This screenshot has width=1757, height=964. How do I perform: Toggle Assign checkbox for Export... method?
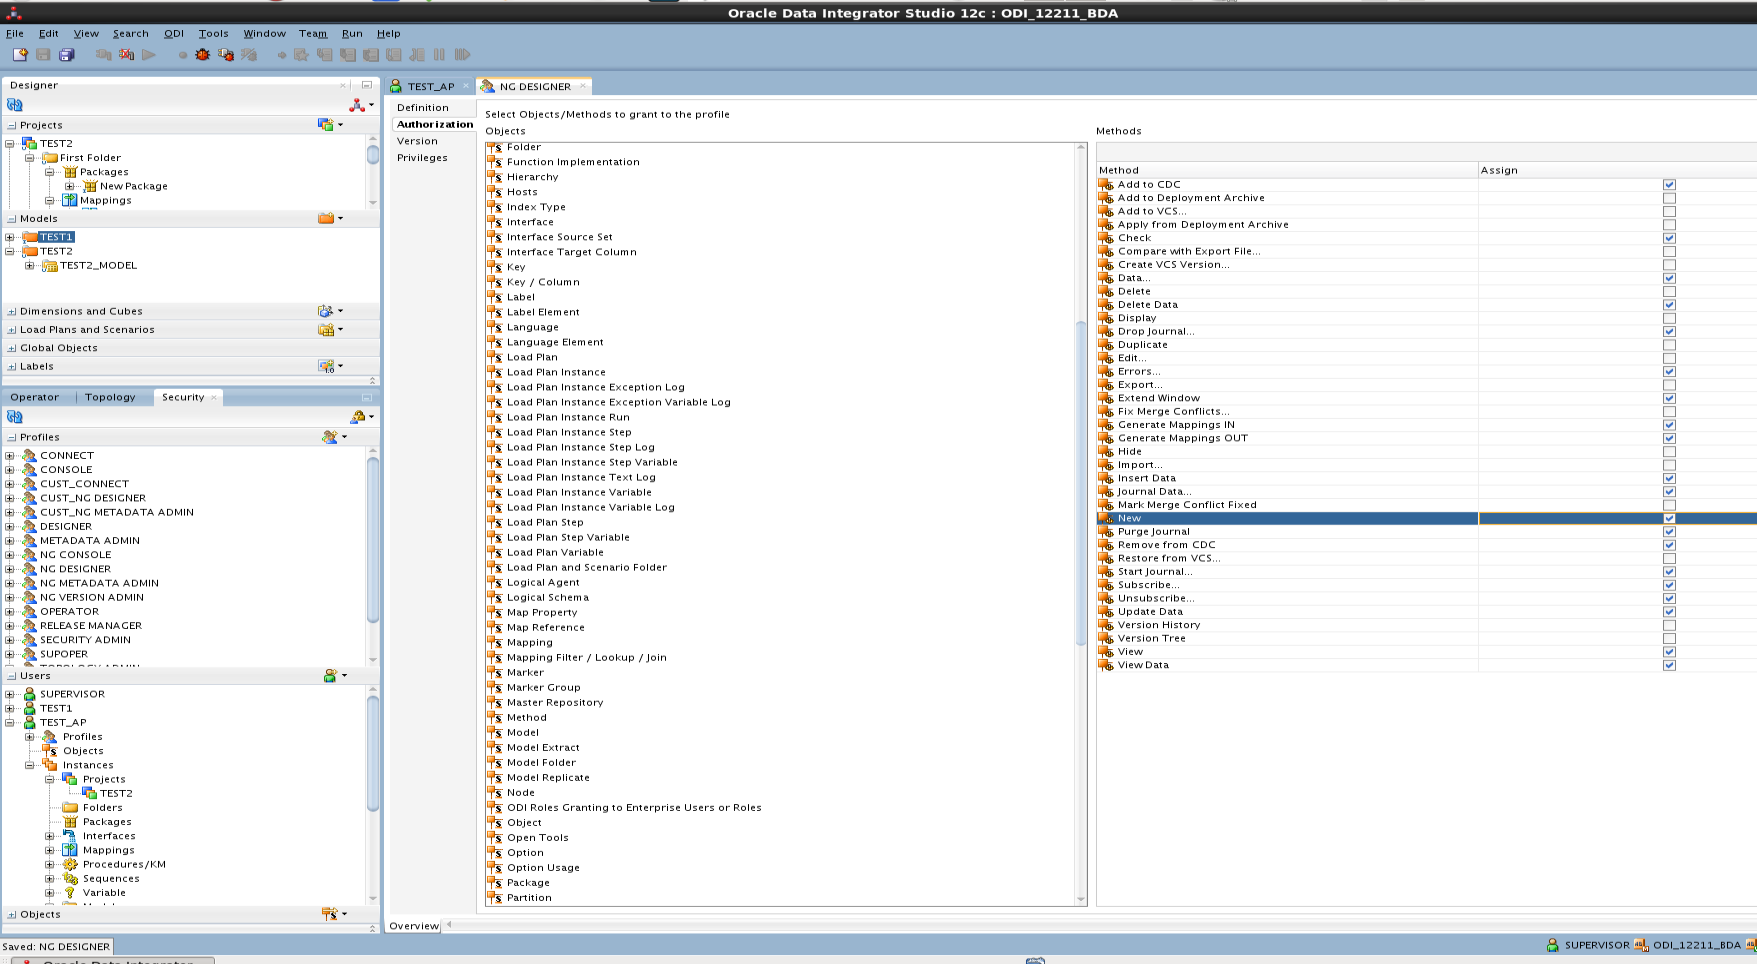point(1669,385)
